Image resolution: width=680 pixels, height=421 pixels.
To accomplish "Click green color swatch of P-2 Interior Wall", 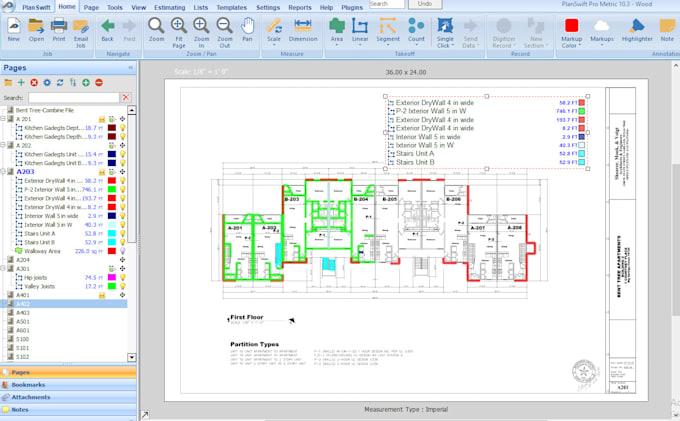I will click(112, 189).
